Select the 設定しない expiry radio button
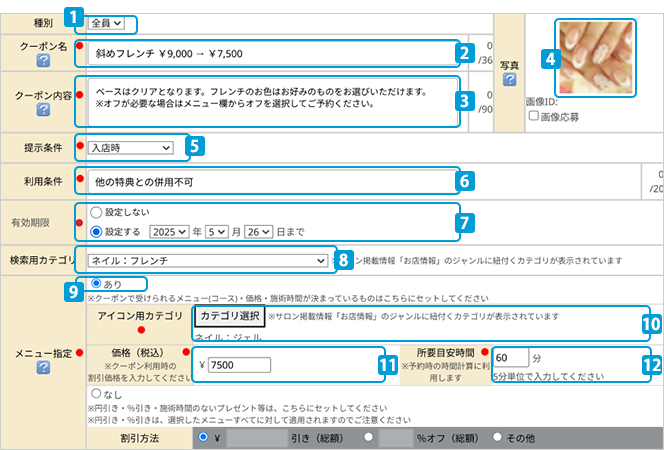Screen dimensions: 664x450 (x=96, y=212)
